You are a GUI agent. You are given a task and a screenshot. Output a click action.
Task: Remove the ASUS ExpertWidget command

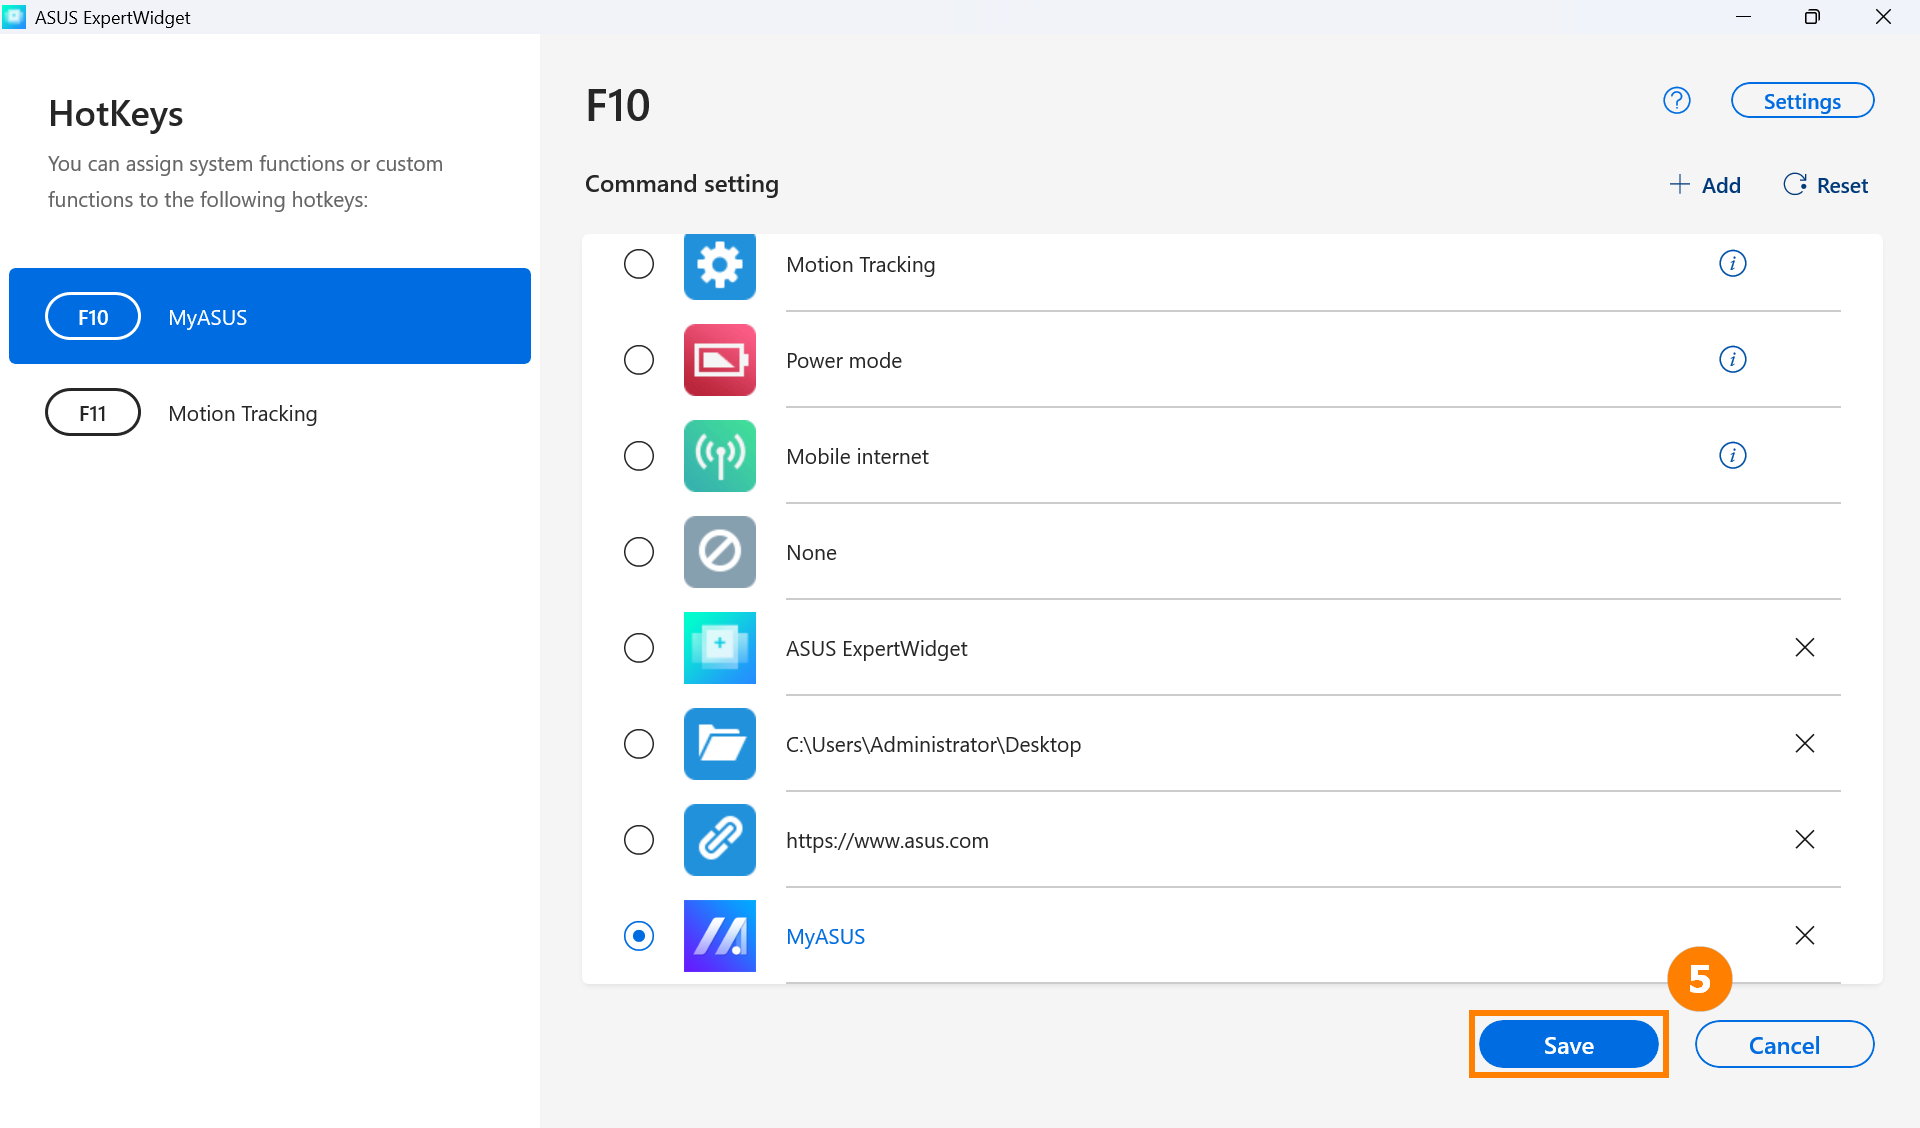point(1805,647)
